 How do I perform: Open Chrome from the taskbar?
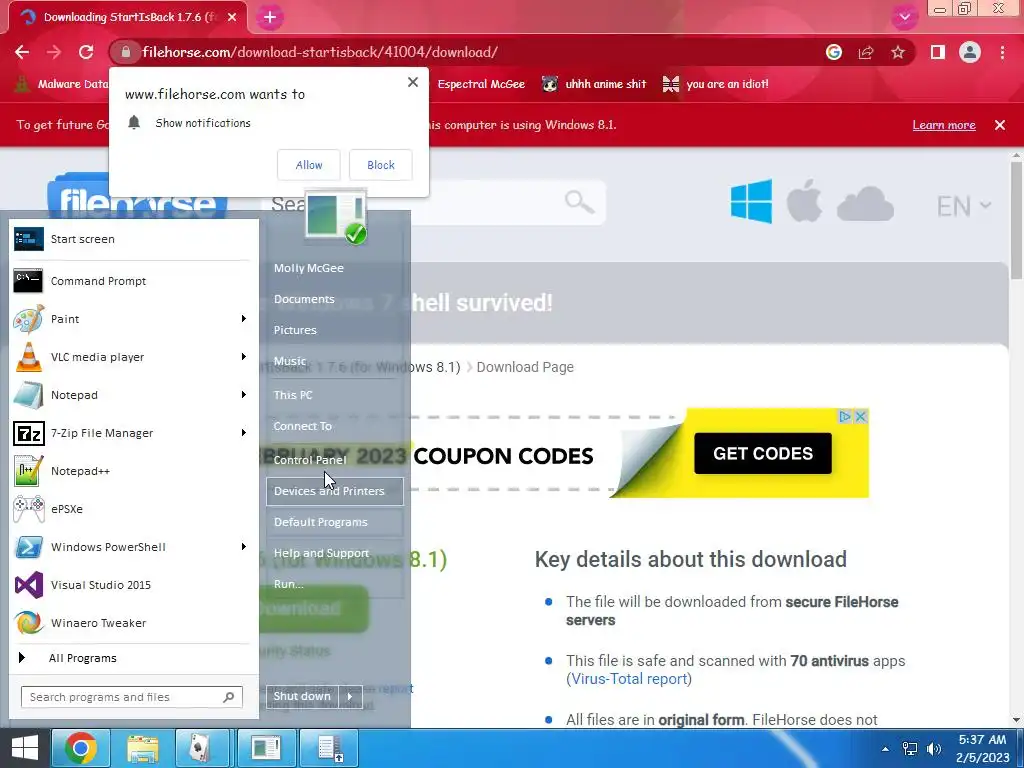[x=80, y=748]
